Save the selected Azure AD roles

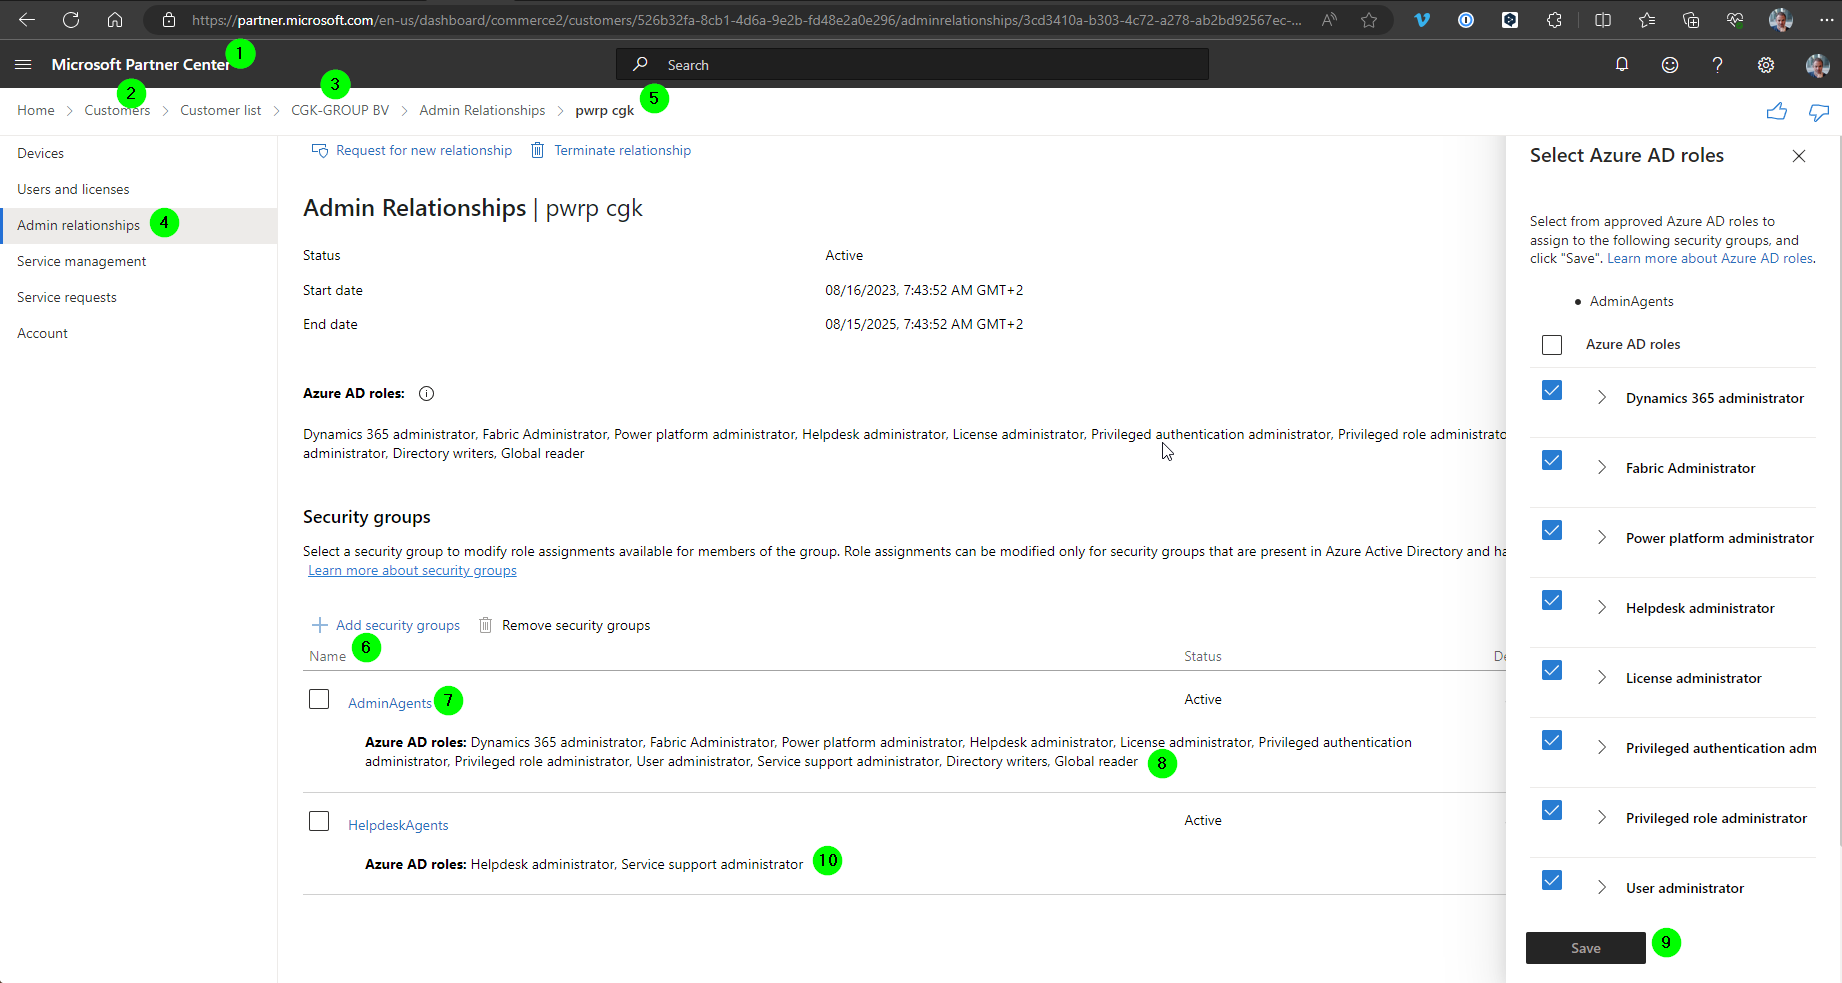tap(1586, 948)
